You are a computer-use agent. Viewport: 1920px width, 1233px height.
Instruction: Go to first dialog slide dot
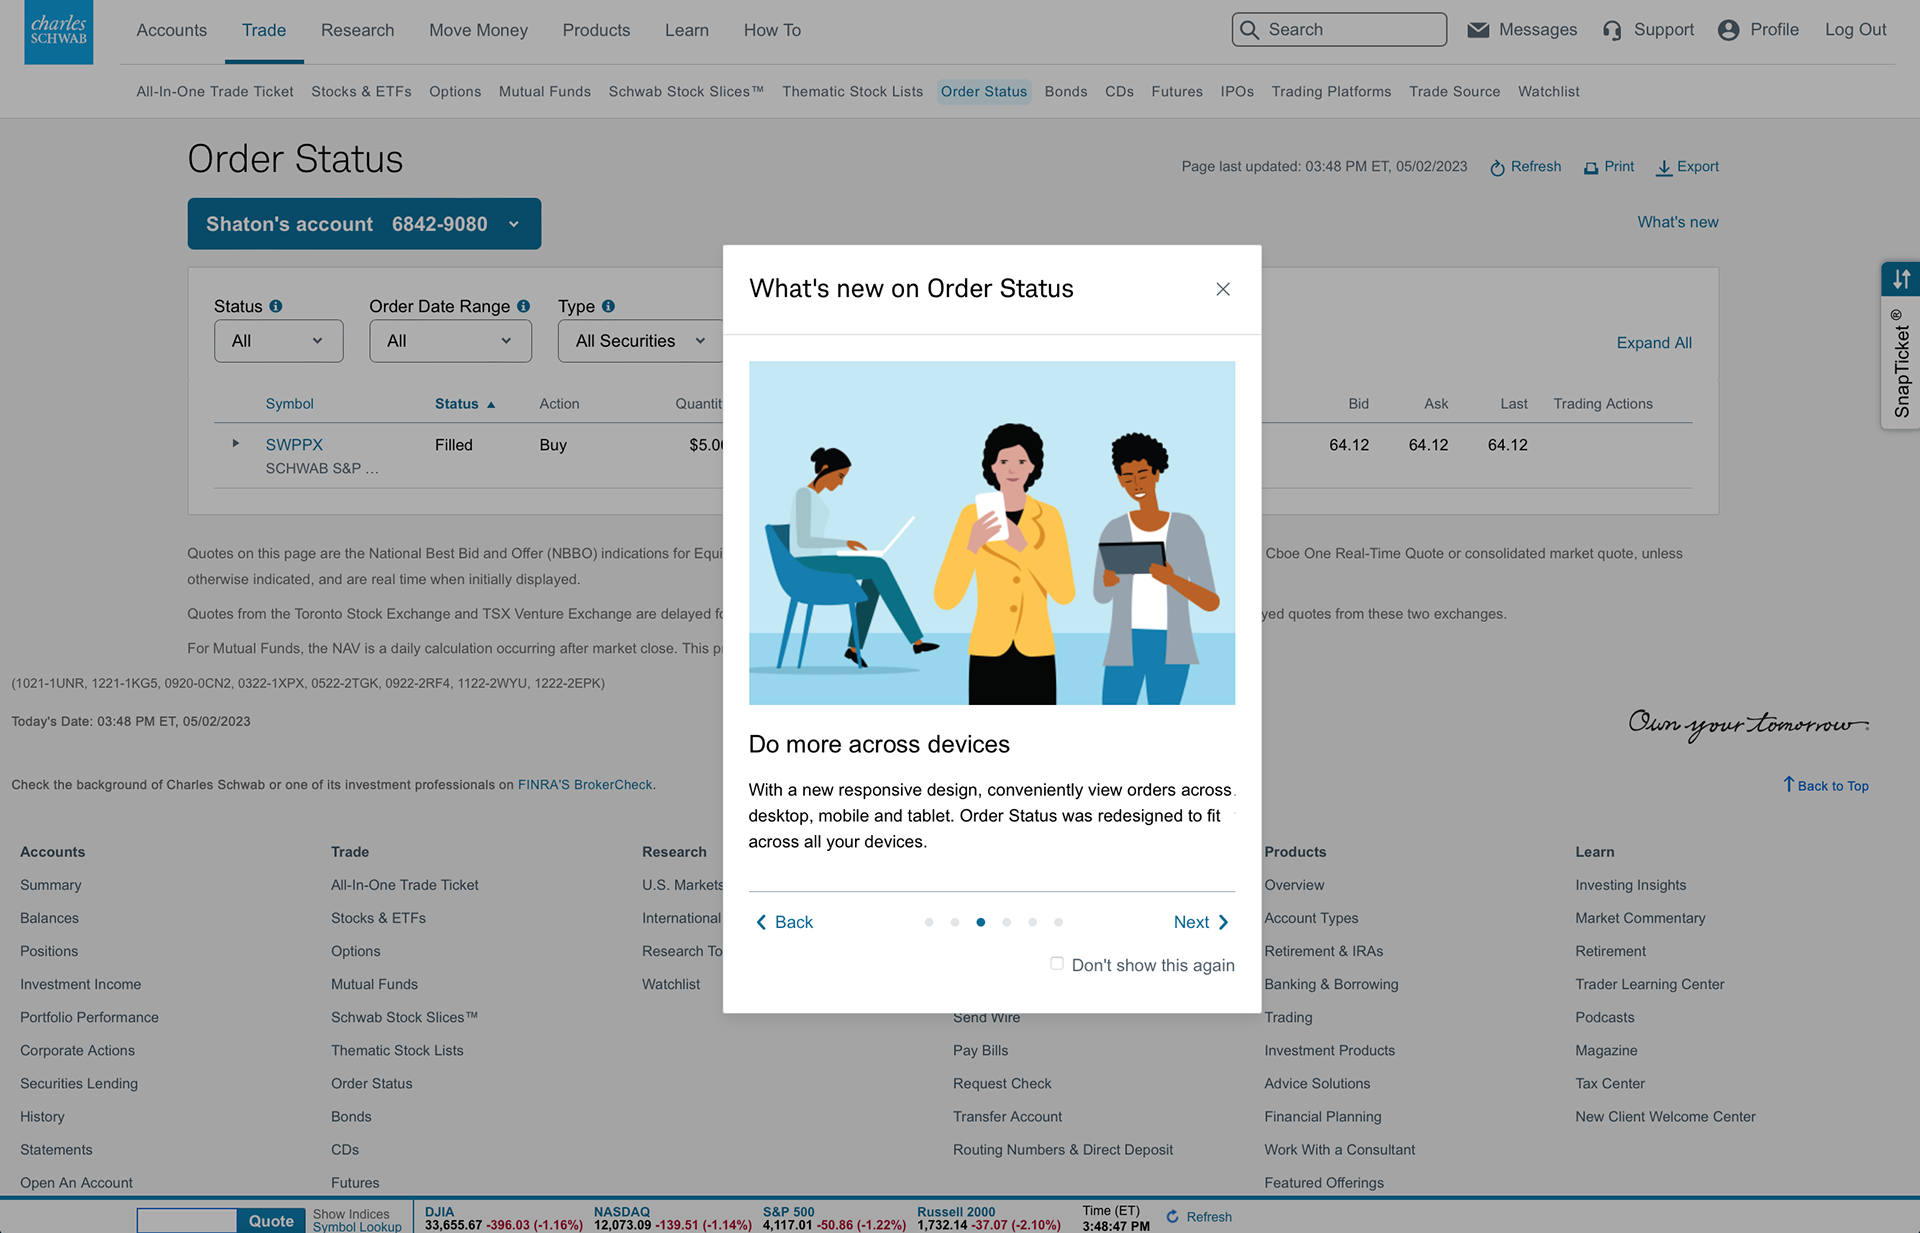[929, 922]
